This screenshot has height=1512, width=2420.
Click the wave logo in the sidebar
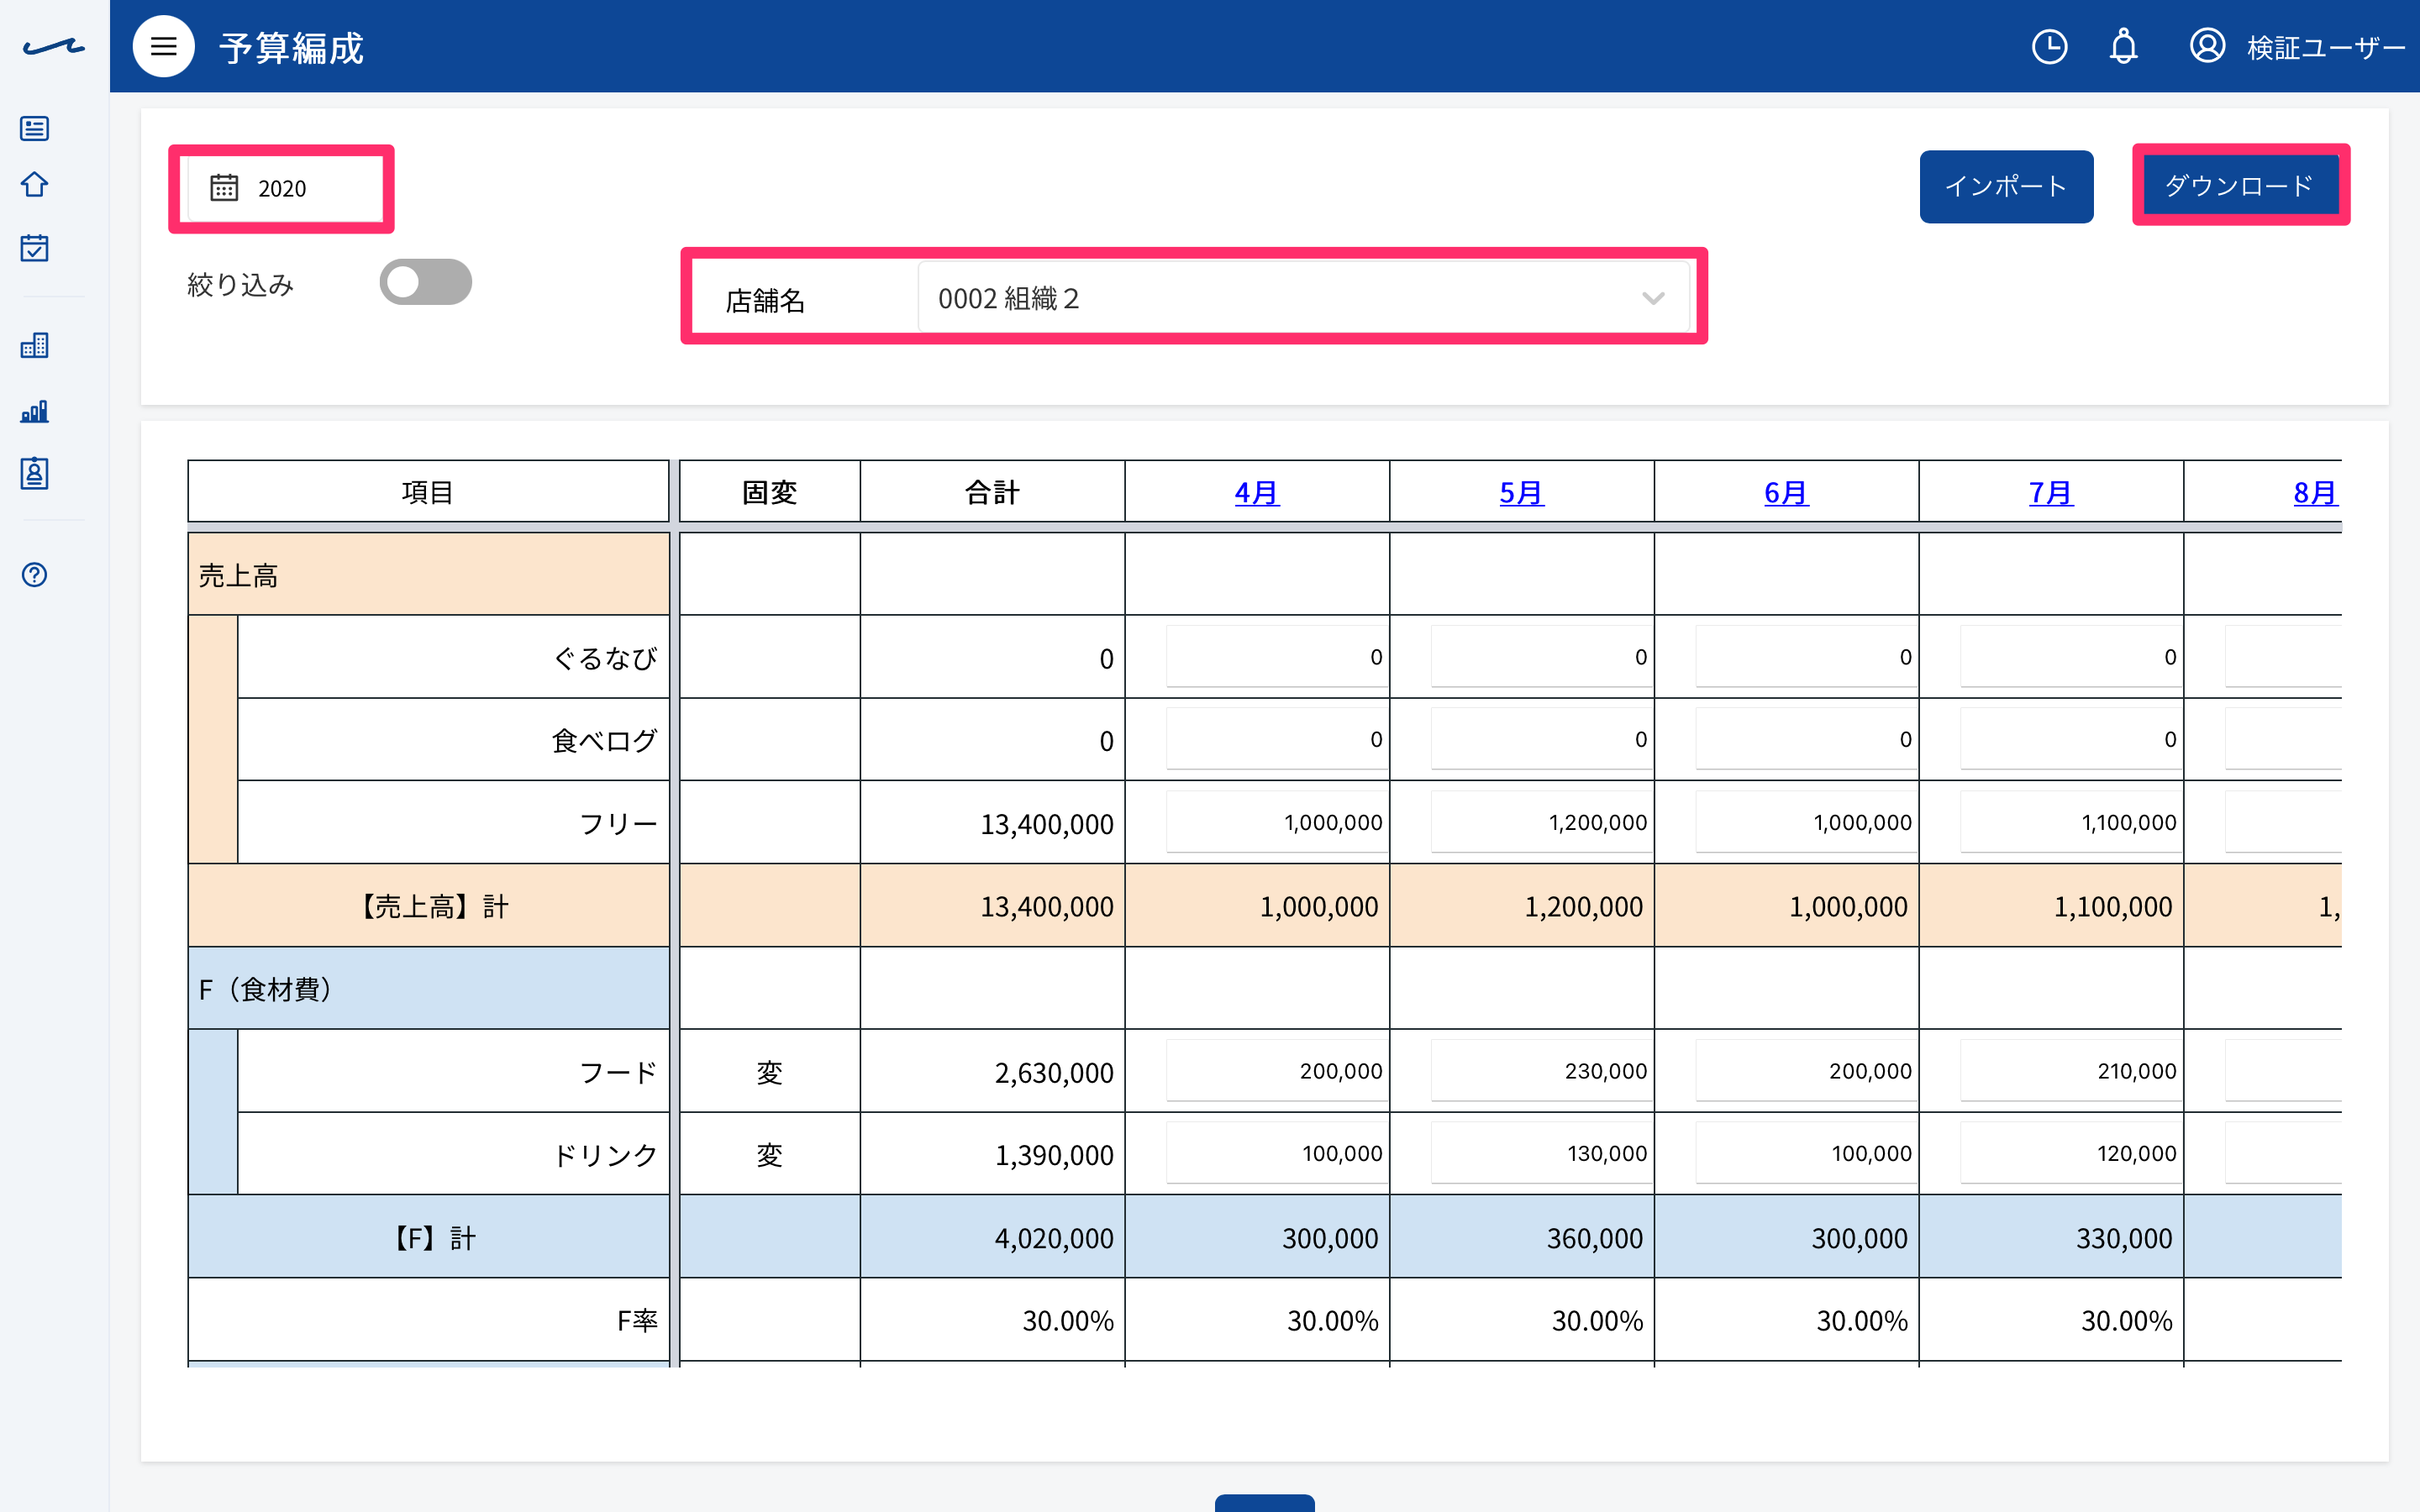(x=54, y=46)
